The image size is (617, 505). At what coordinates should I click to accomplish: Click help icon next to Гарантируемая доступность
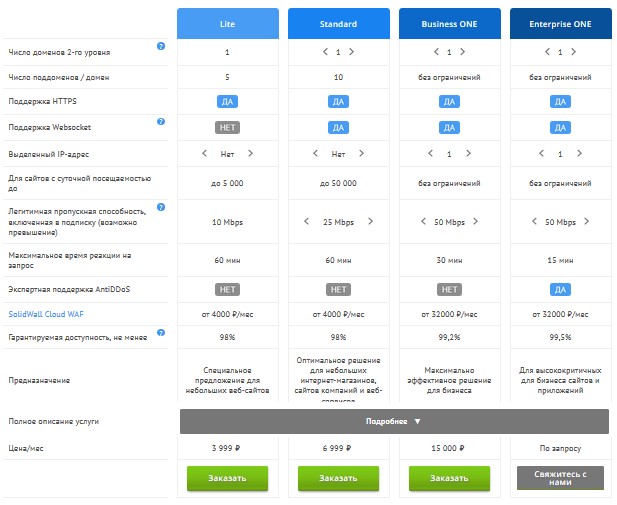[162, 332]
